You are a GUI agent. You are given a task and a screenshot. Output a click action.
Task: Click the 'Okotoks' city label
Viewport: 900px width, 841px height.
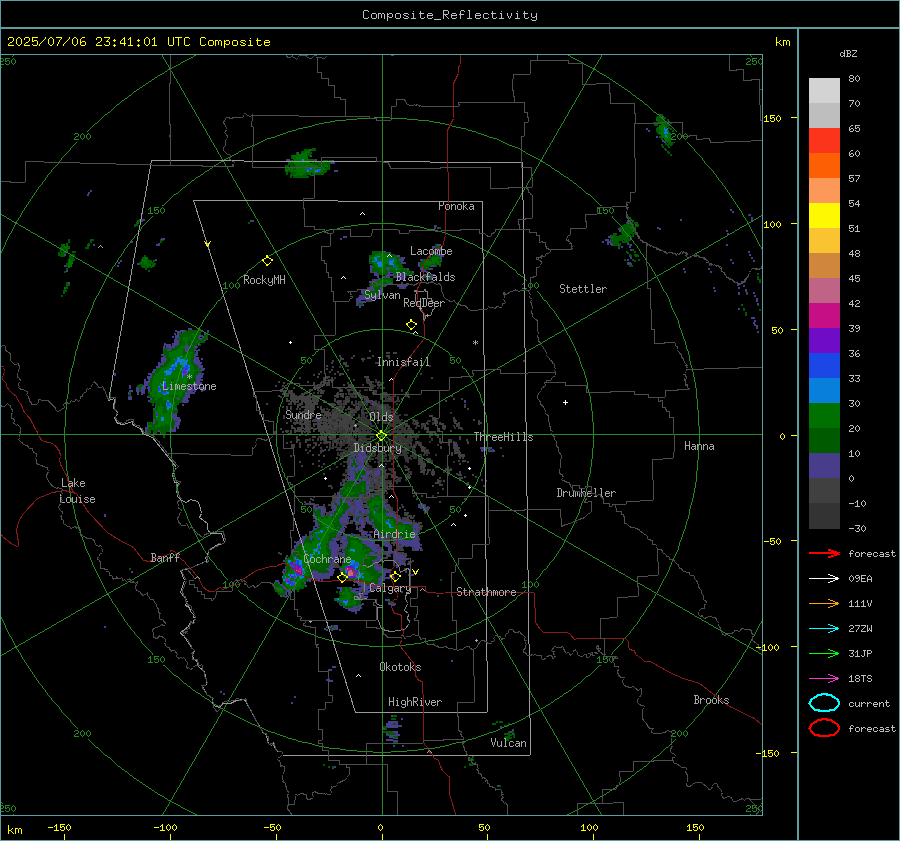[x=400, y=667]
